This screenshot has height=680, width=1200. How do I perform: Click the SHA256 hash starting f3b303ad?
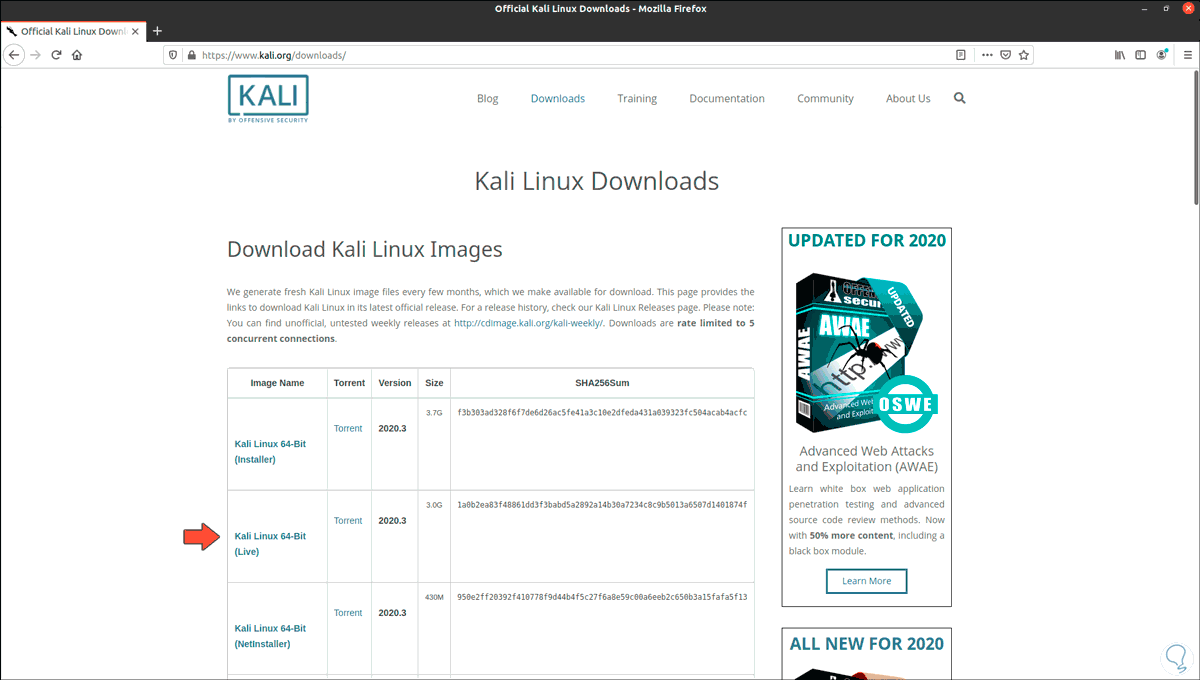tap(602, 412)
